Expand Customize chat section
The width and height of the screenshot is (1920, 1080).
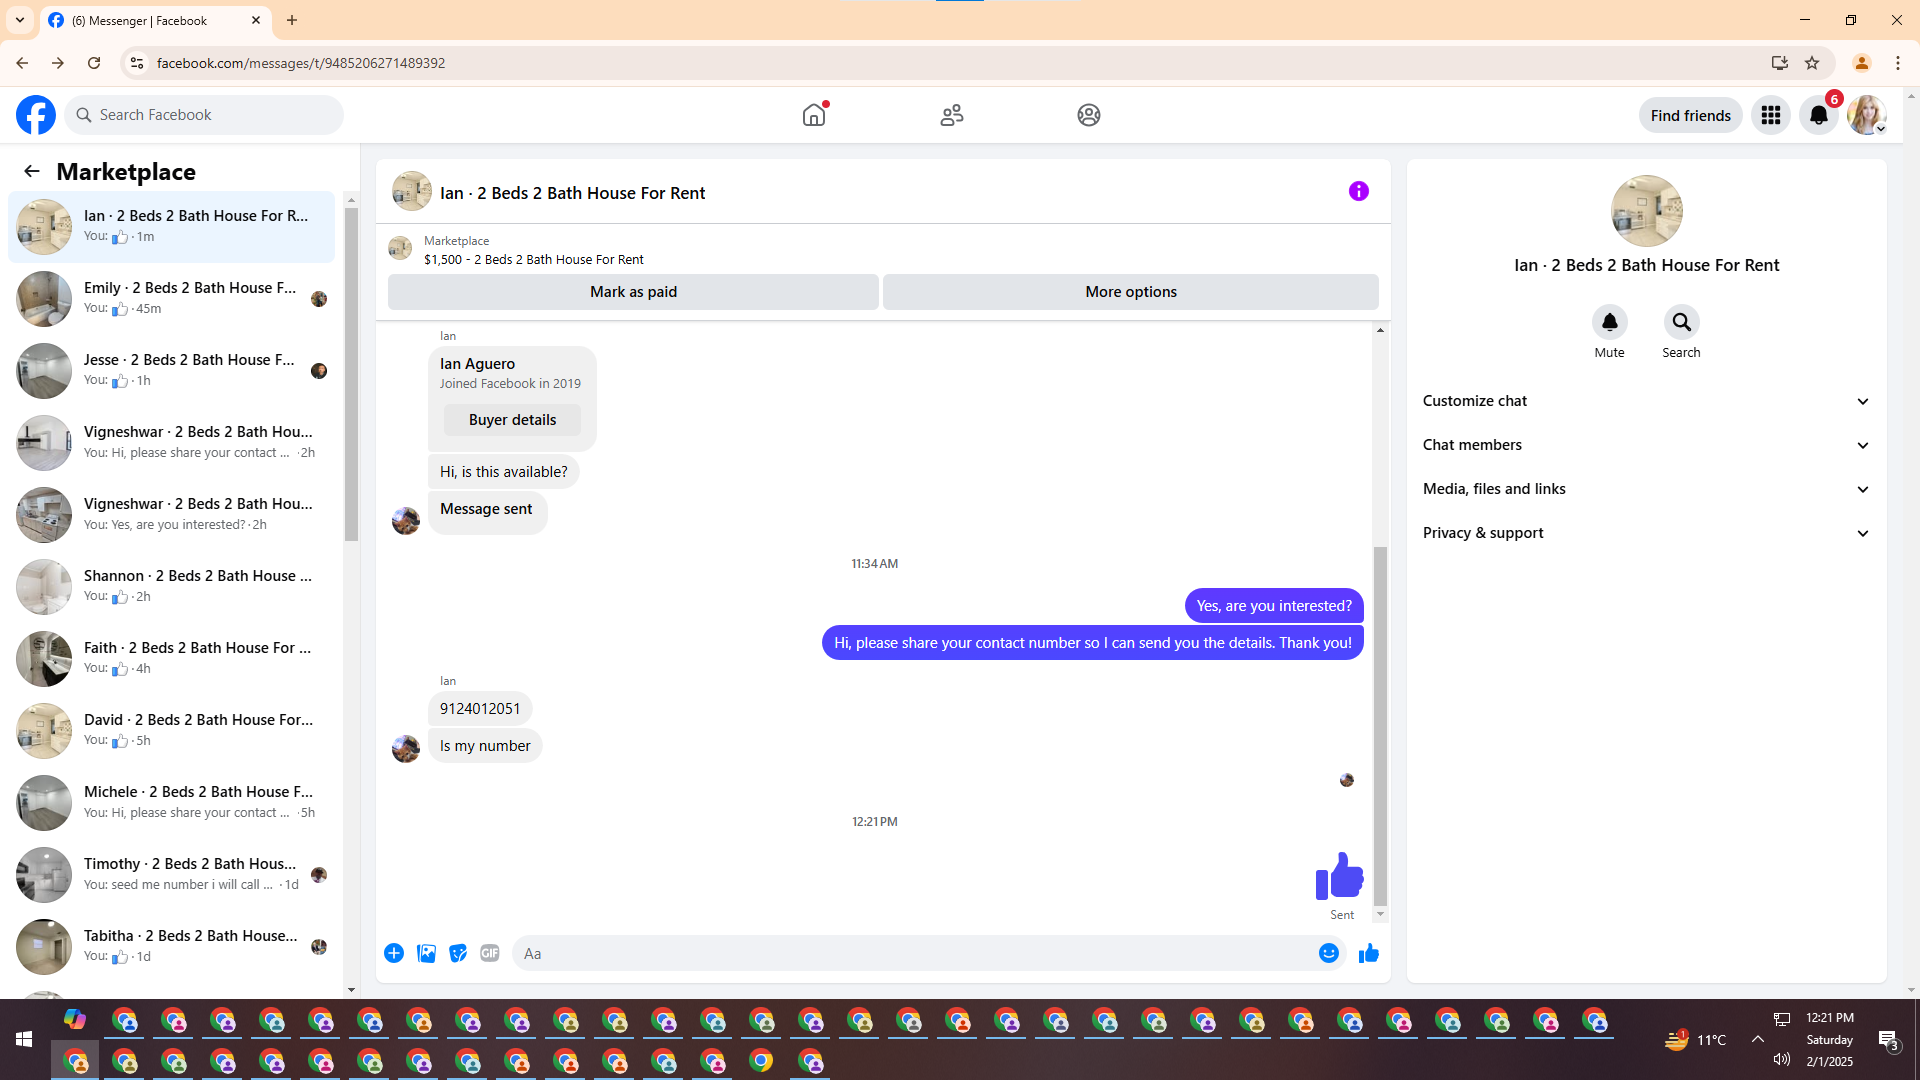tap(1646, 401)
